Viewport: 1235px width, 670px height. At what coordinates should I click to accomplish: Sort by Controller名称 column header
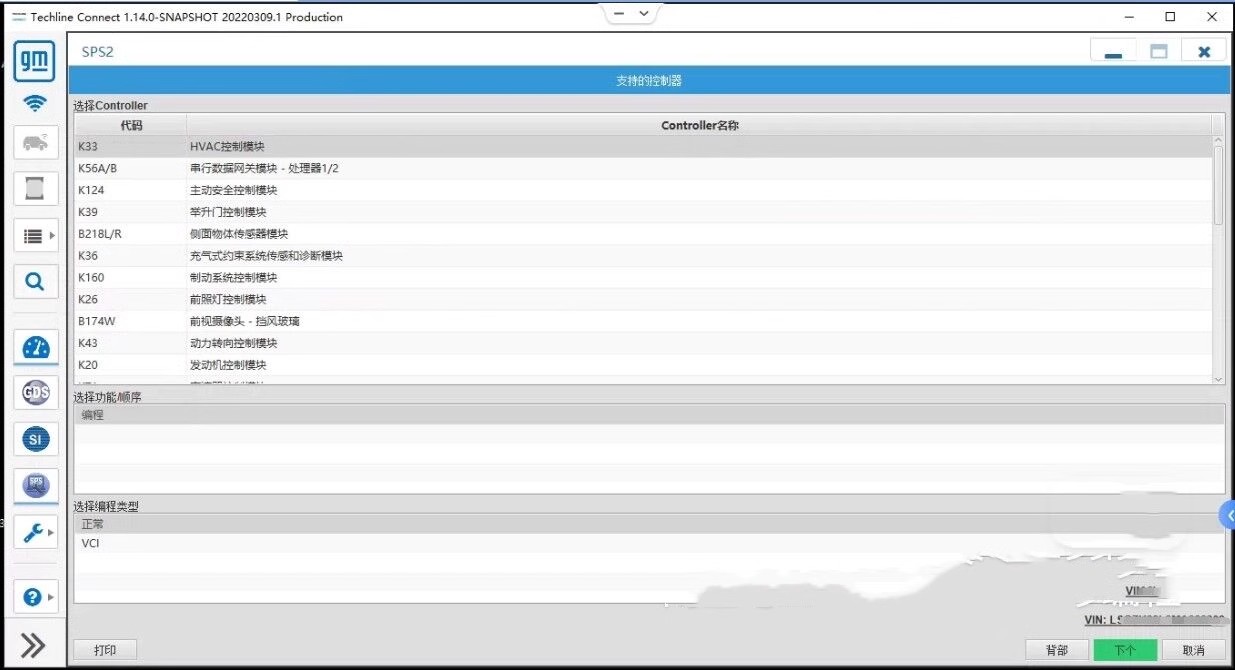(x=699, y=125)
